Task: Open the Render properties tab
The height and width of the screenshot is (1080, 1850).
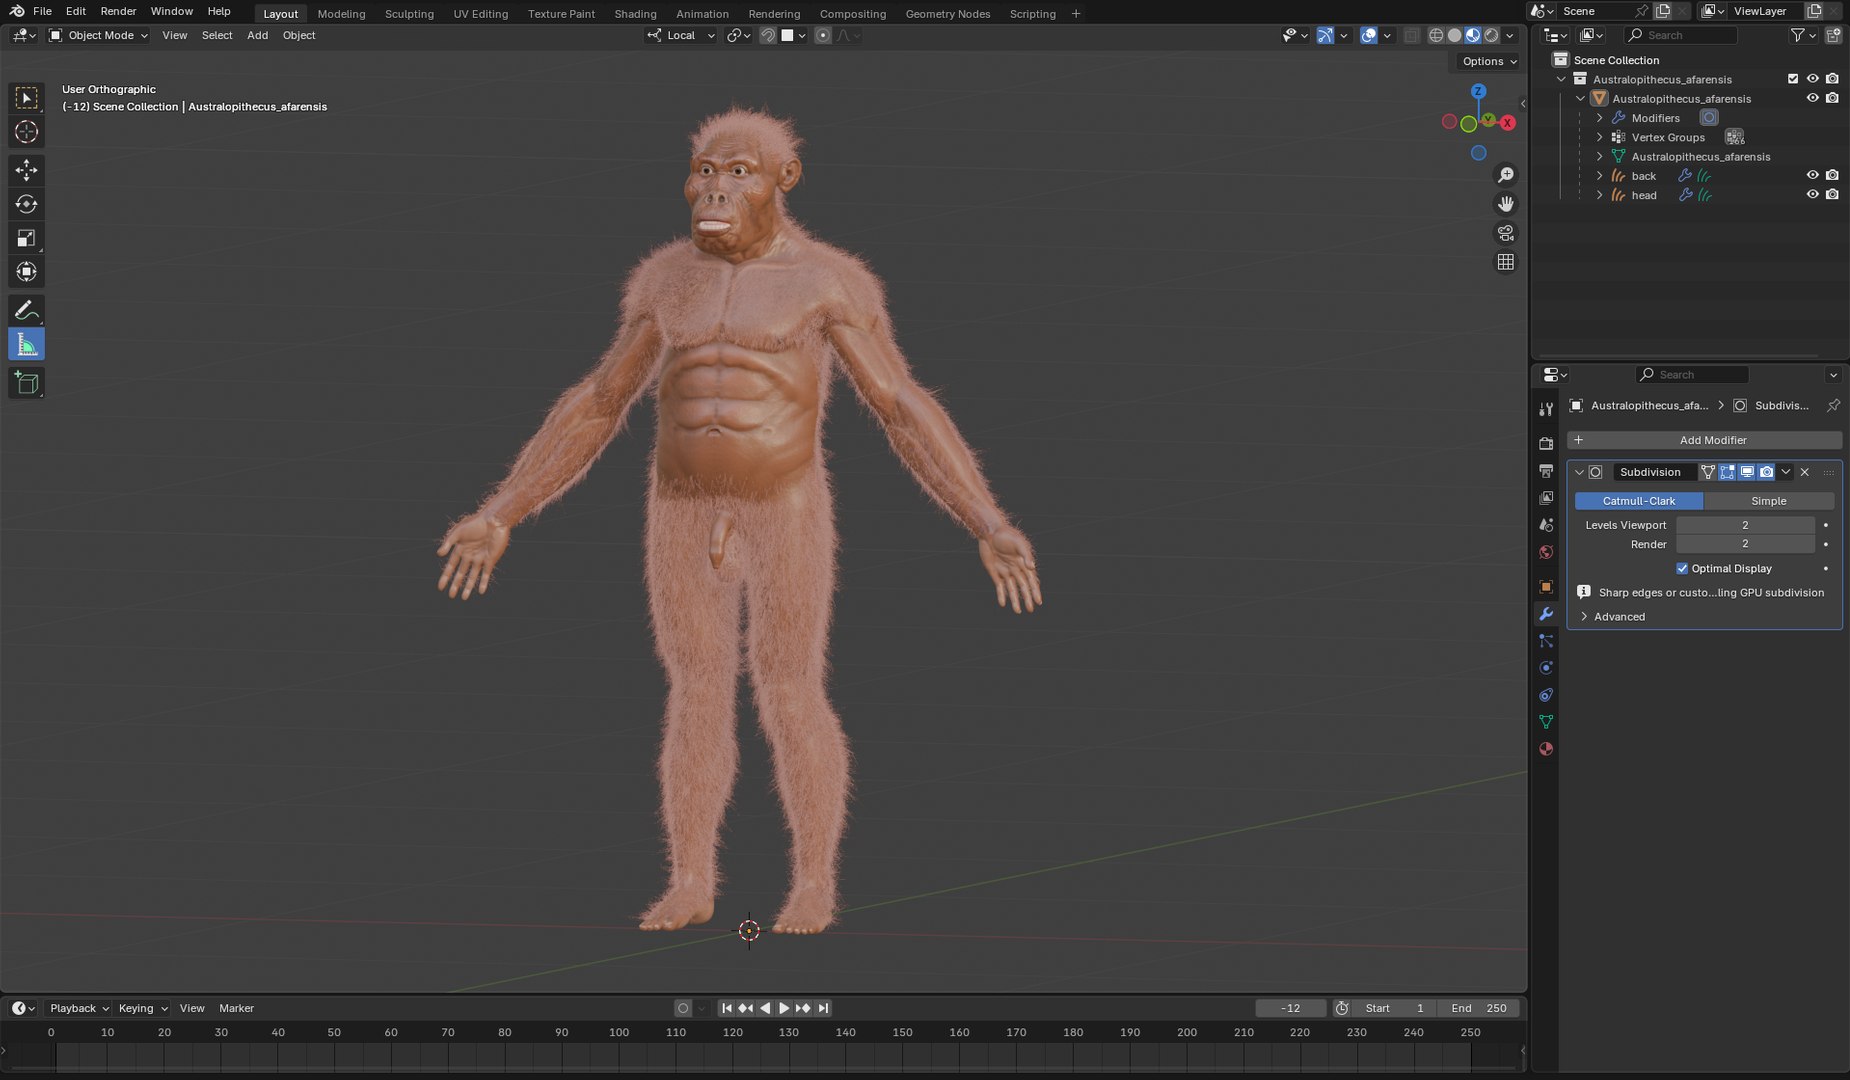Action: click(x=1546, y=443)
